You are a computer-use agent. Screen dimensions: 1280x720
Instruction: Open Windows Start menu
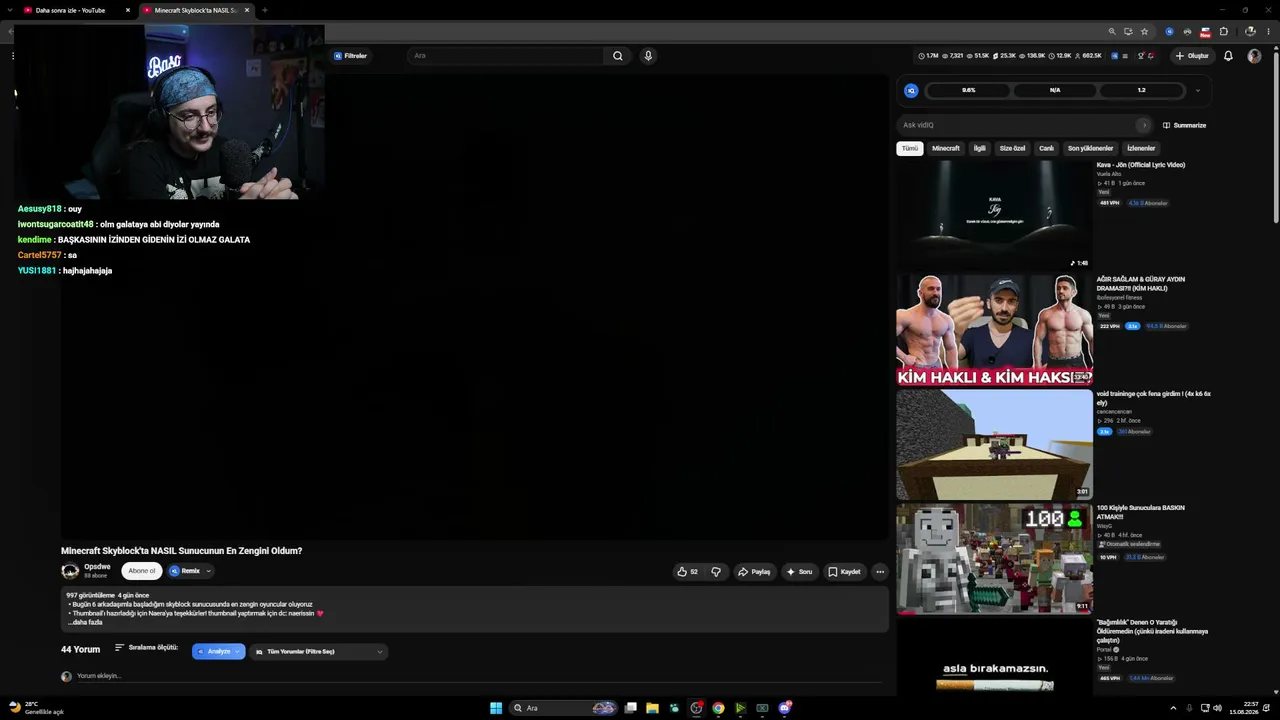point(496,708)
